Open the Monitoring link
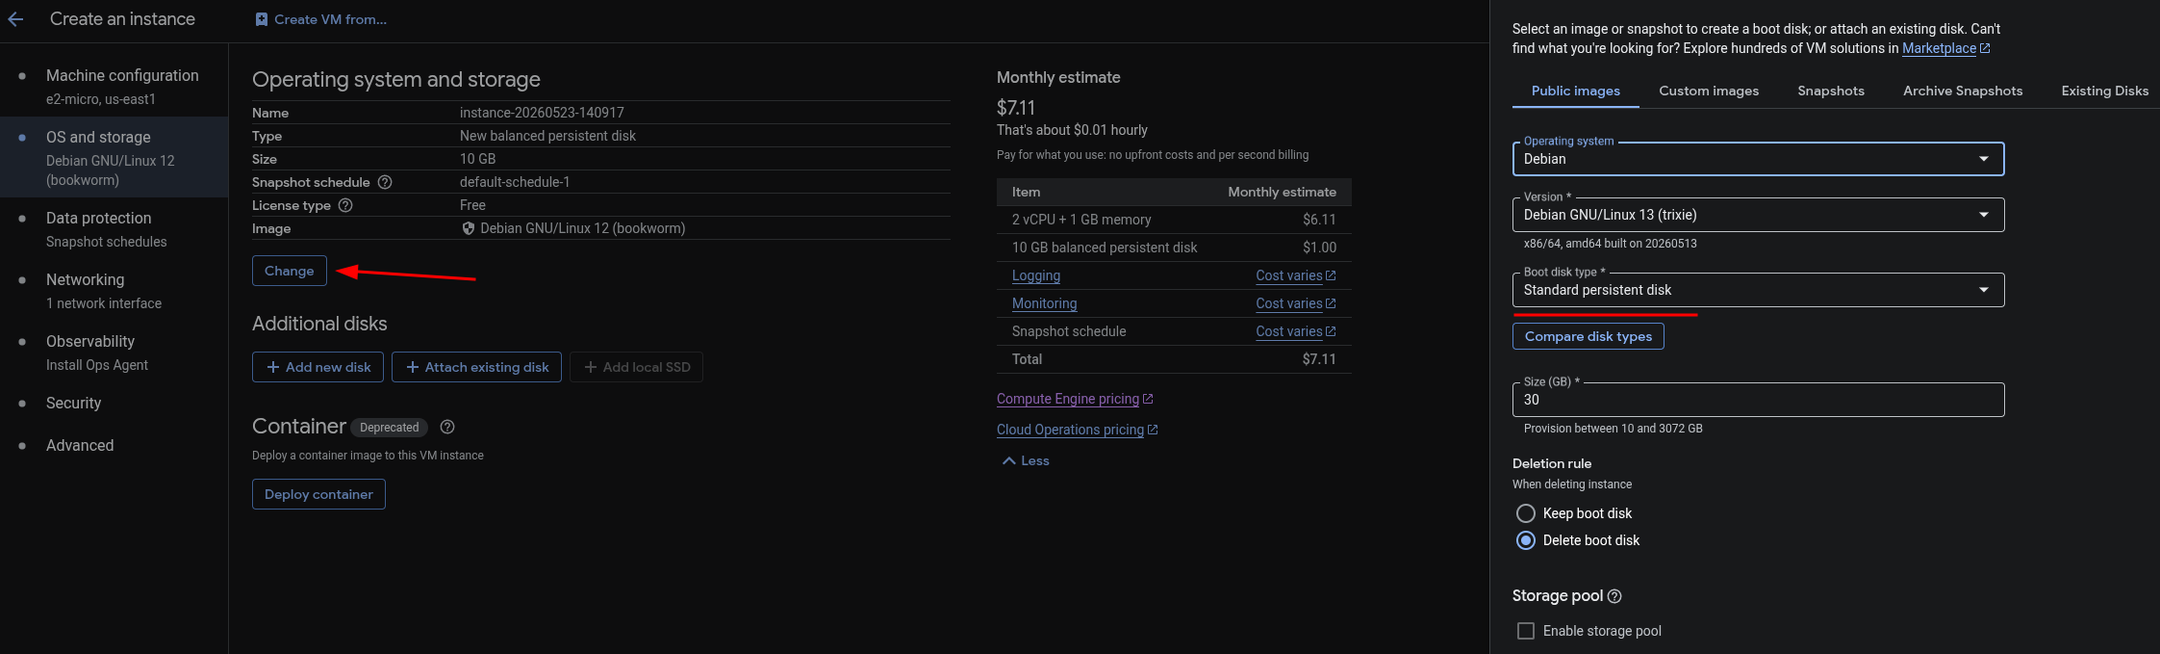 1044,304
